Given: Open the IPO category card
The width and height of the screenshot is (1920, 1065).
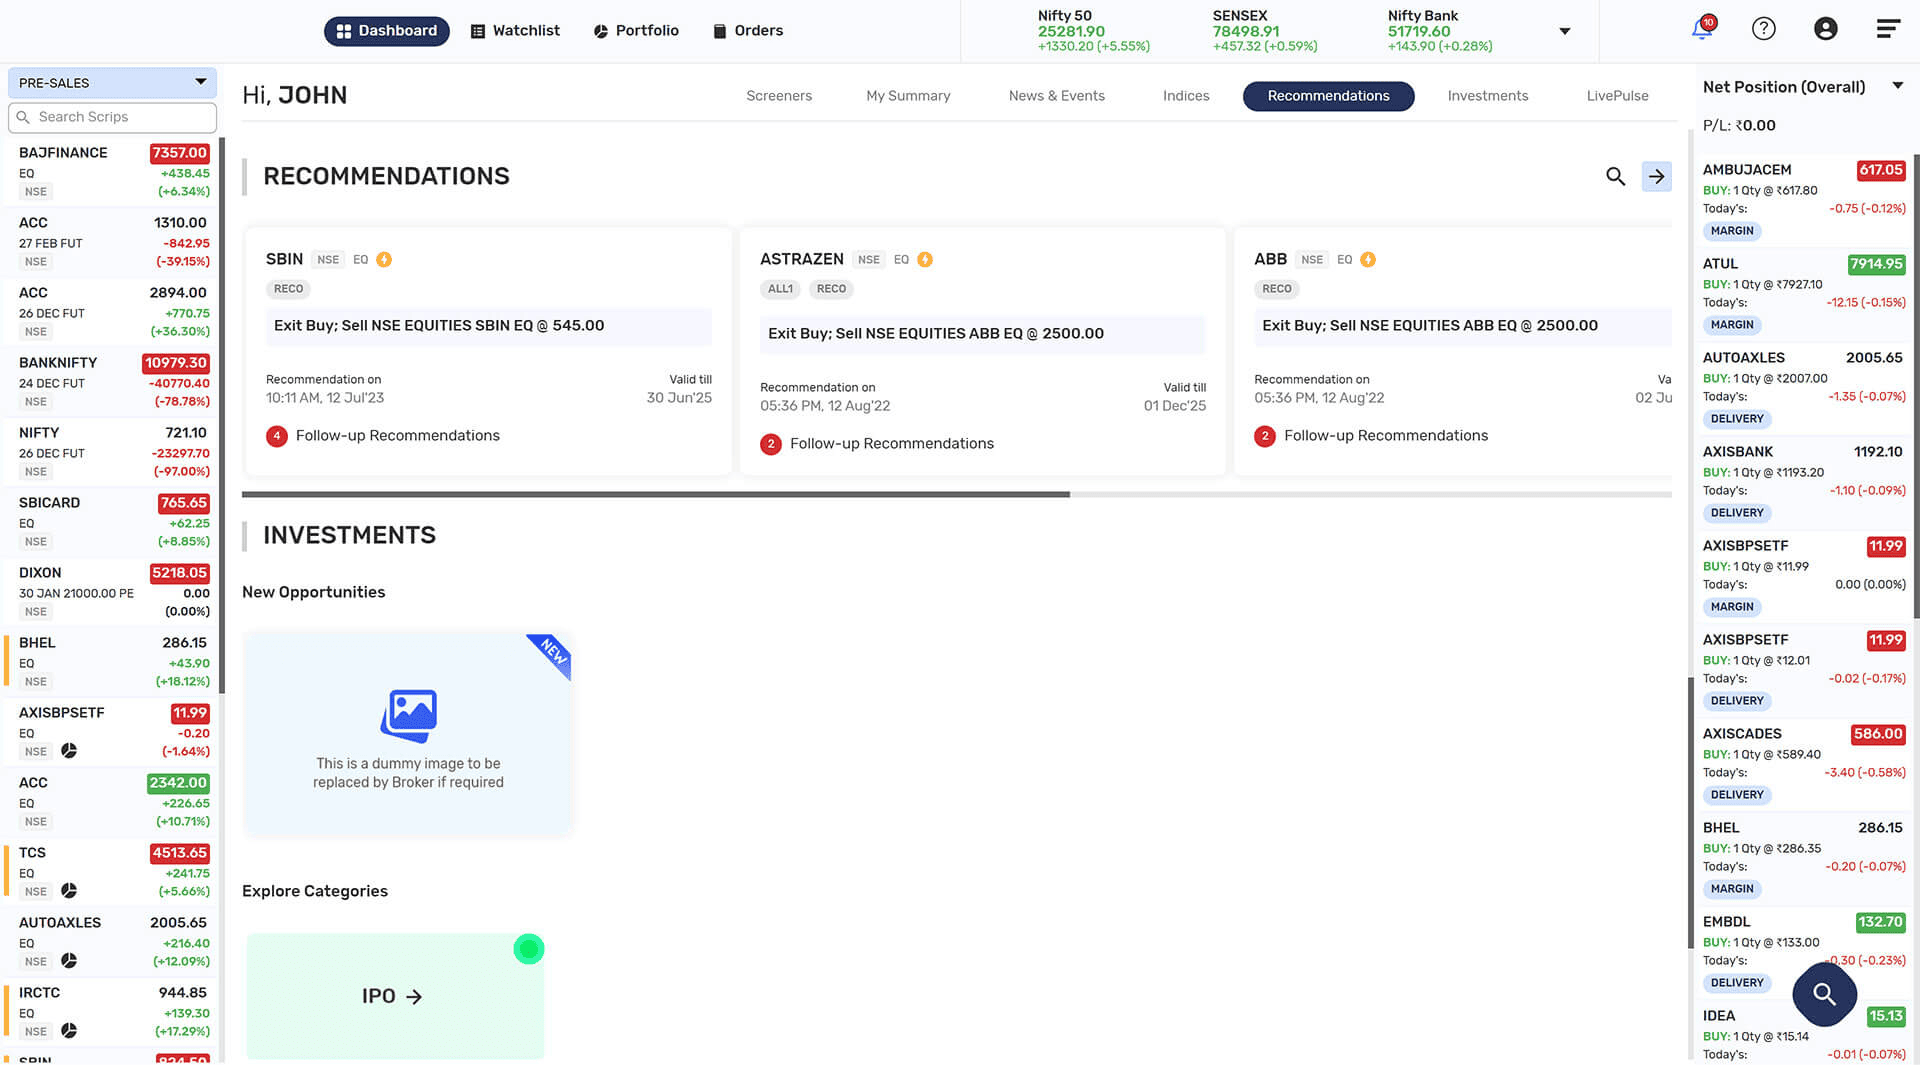Looking at the screenshot, I should pyautogui.click(x=395, y=996).
